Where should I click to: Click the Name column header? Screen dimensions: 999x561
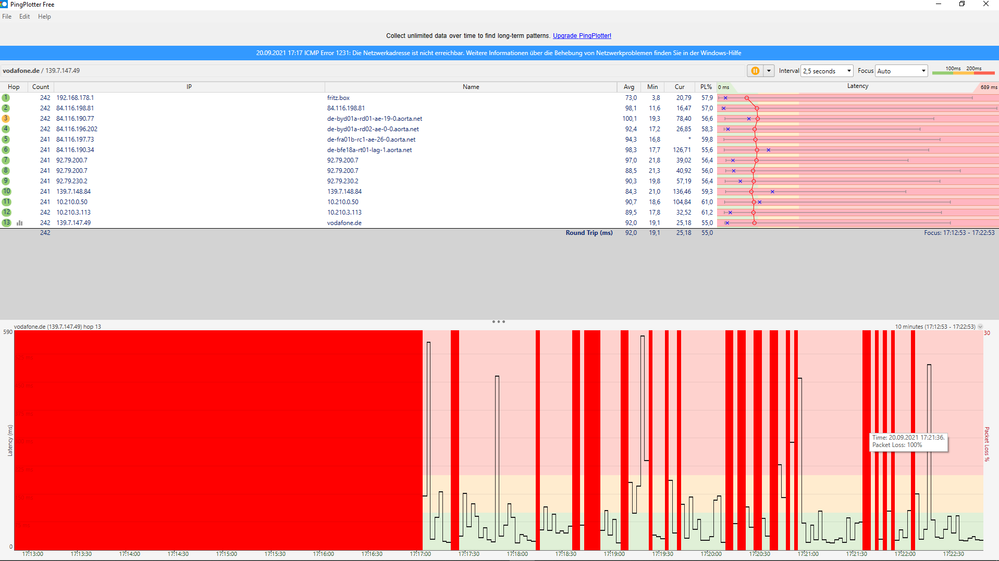tap(471, 87)
